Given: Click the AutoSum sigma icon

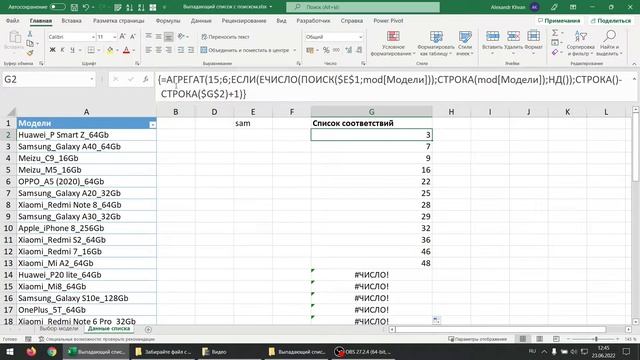Looking at the screenshot, I should (555, 33).
